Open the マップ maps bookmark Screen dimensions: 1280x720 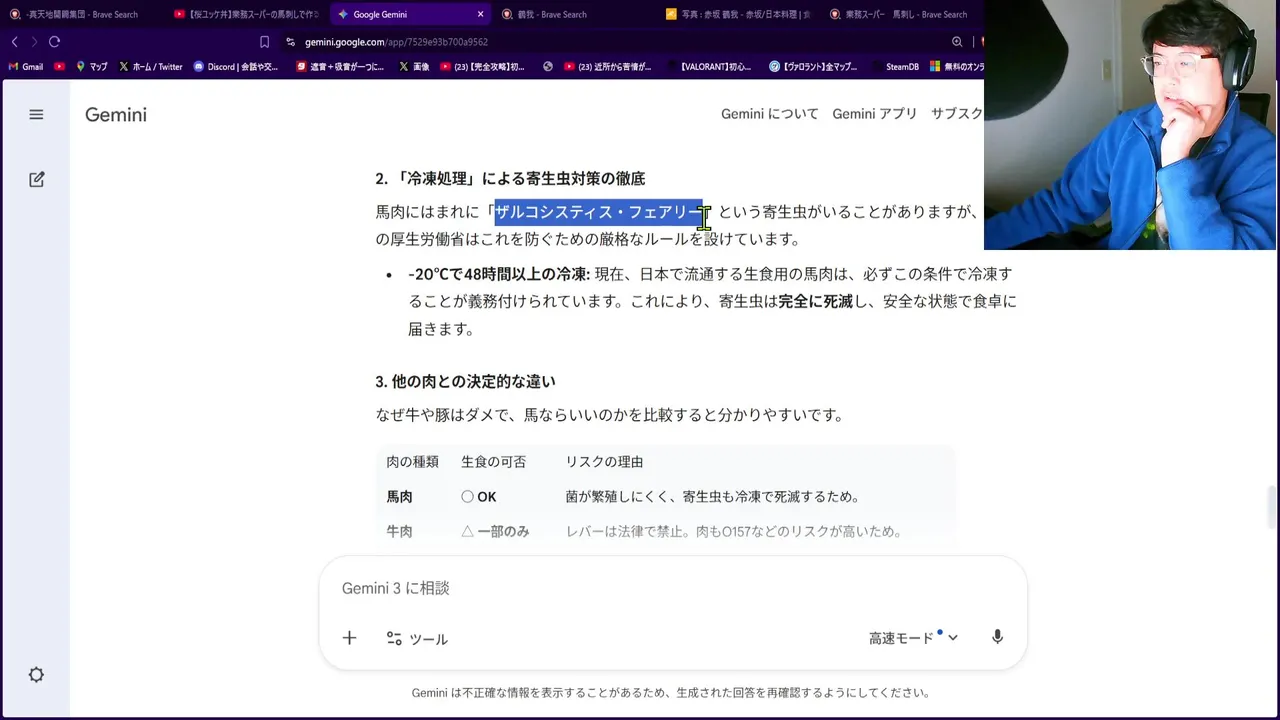click(91, 67)
